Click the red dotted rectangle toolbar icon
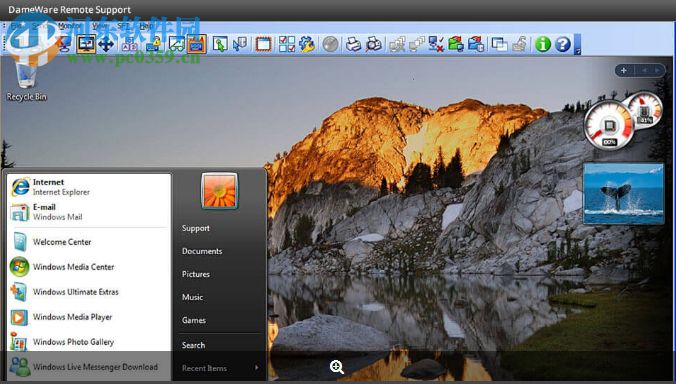 point(263,44)
